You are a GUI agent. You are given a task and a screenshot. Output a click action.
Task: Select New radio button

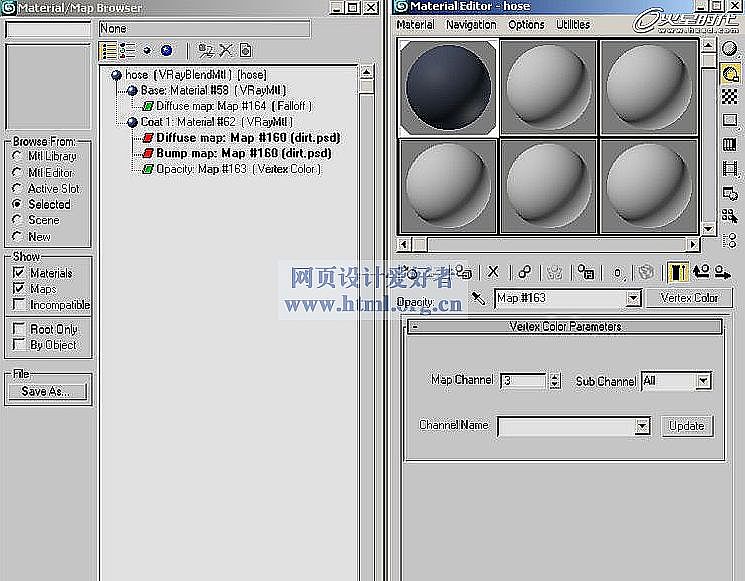point(17,236)
